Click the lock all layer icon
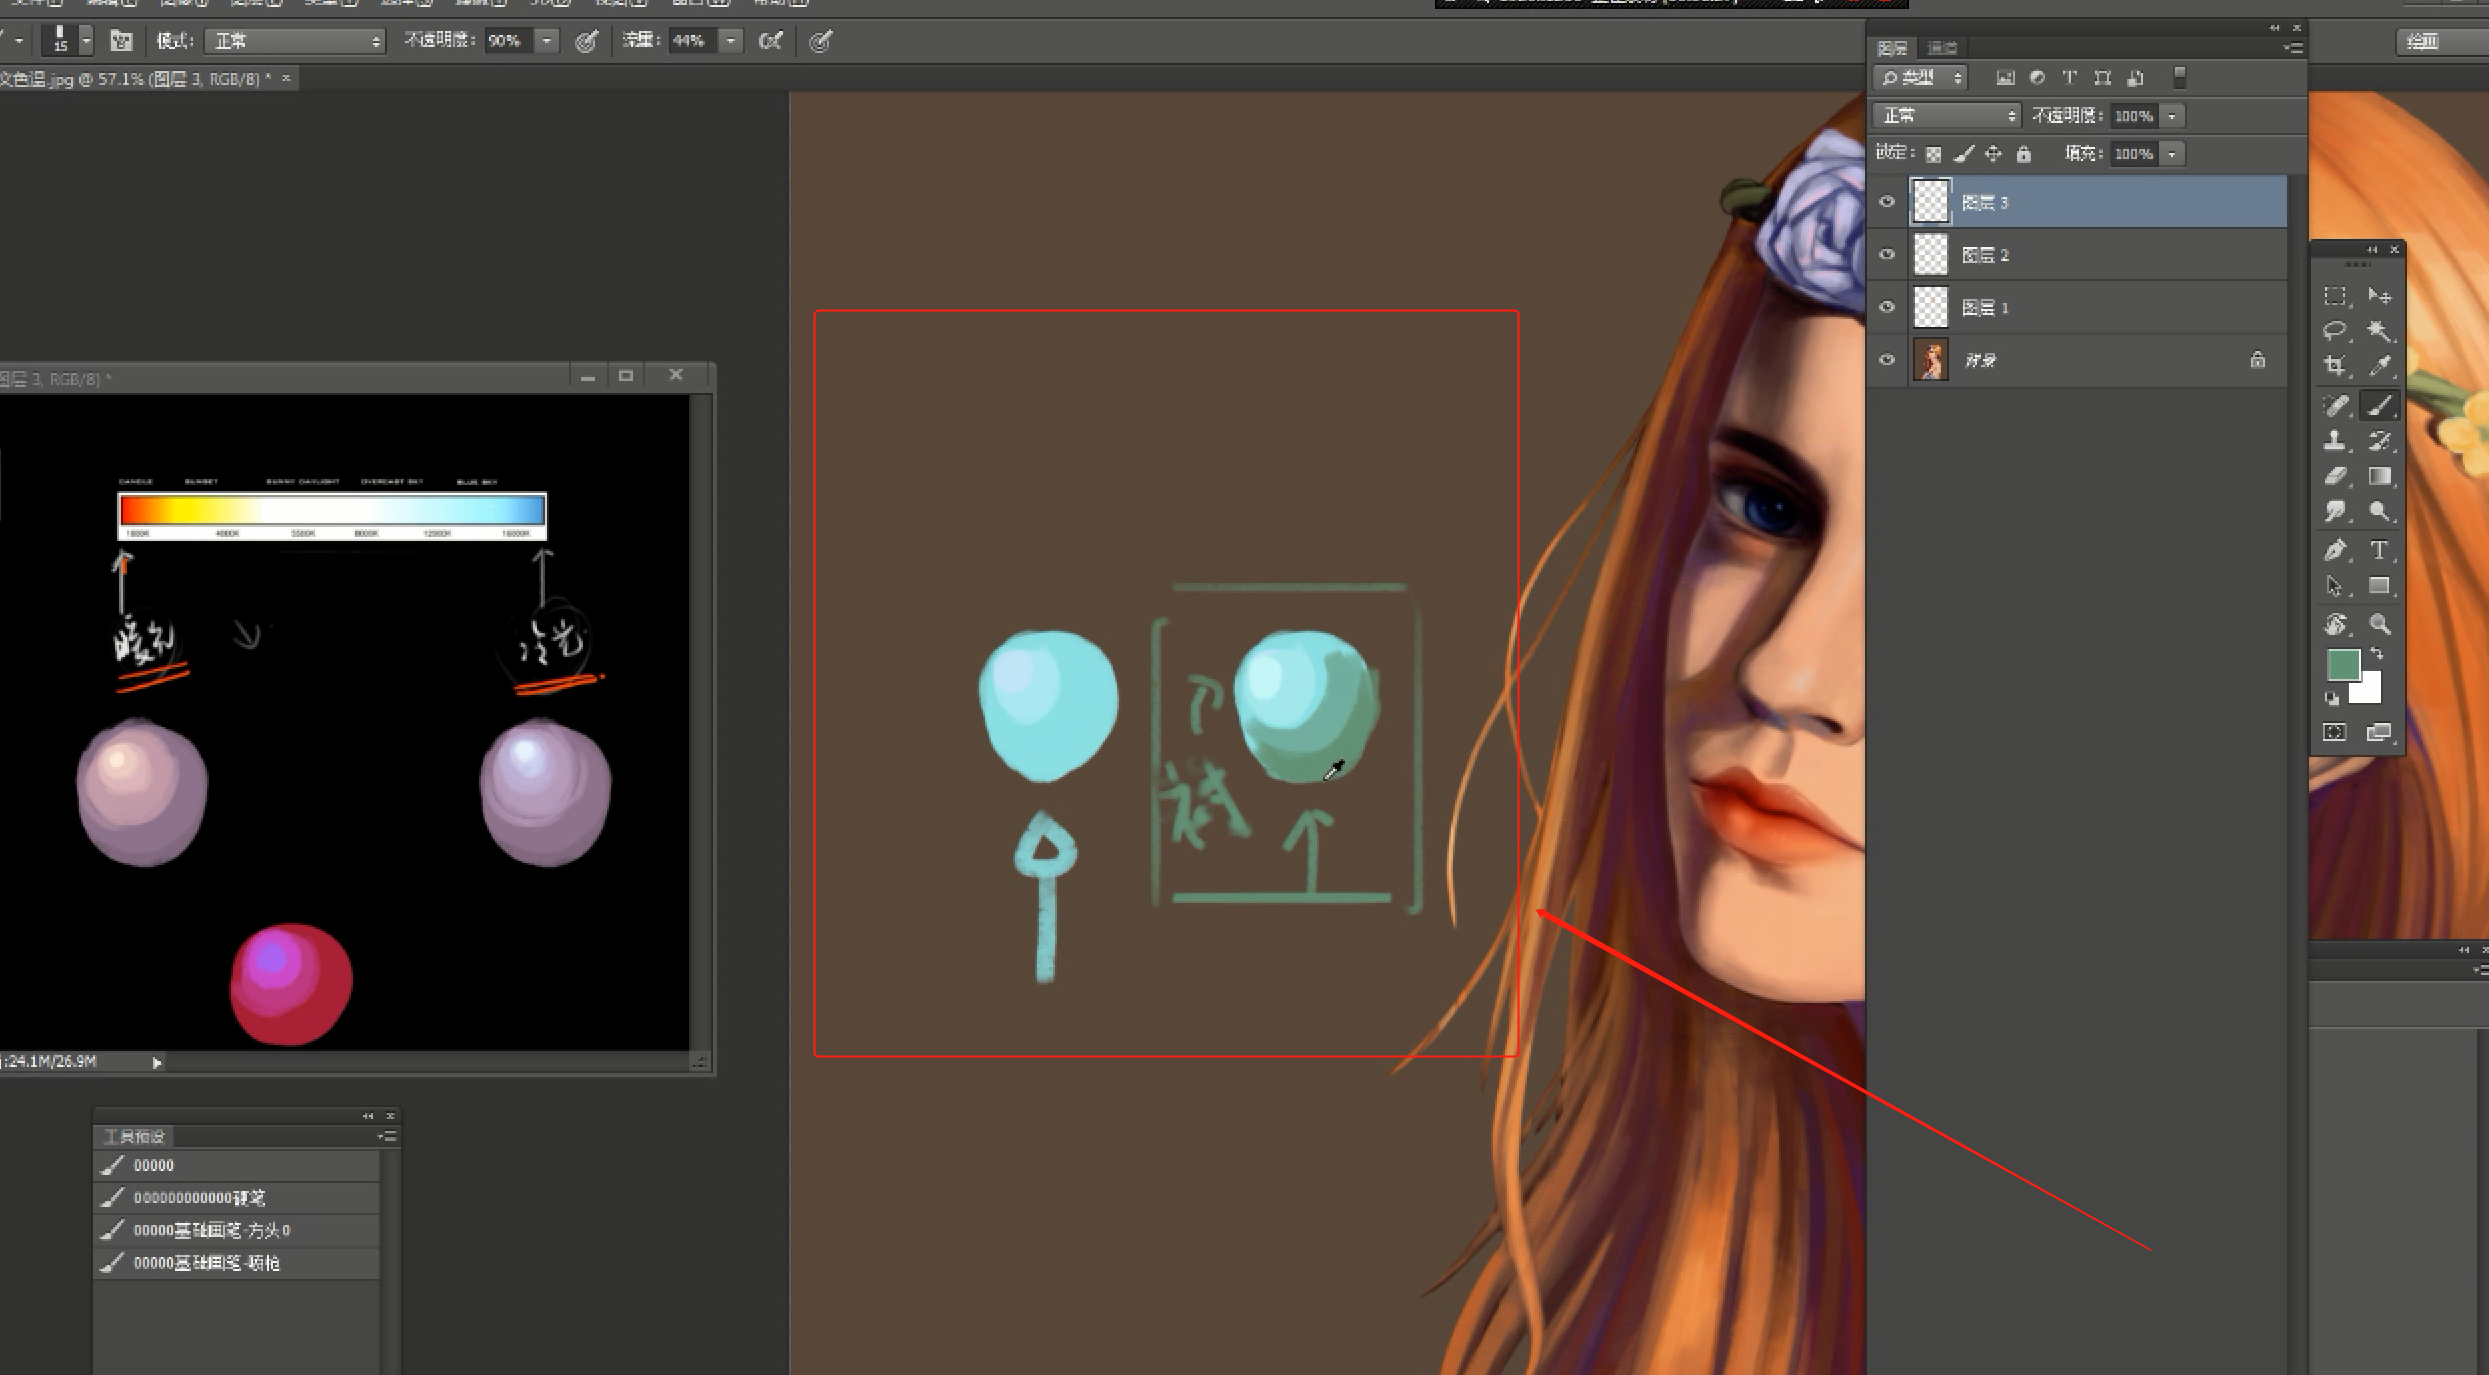Screen dimensions: 2489x1375 click(2024, 154)
